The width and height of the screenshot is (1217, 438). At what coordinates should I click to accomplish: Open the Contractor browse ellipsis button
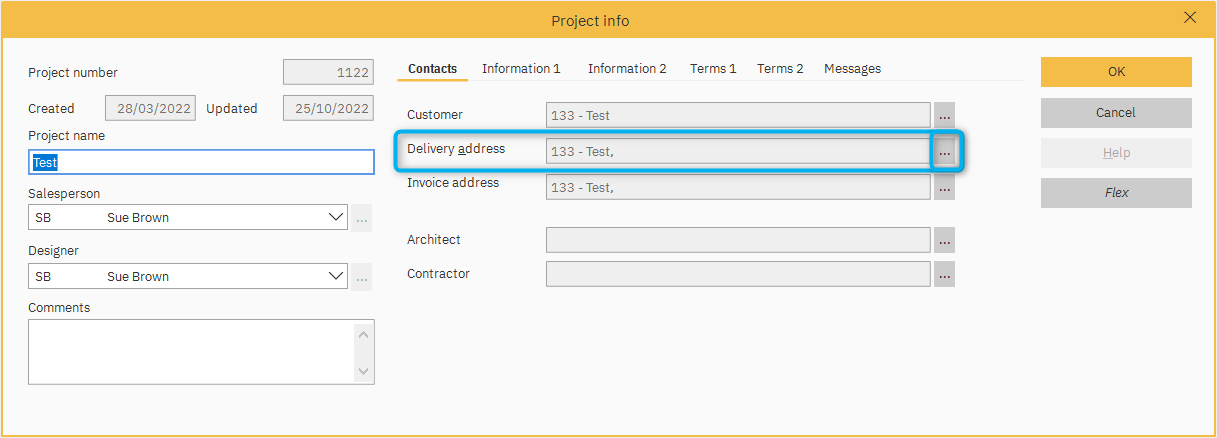click(944, 274)
